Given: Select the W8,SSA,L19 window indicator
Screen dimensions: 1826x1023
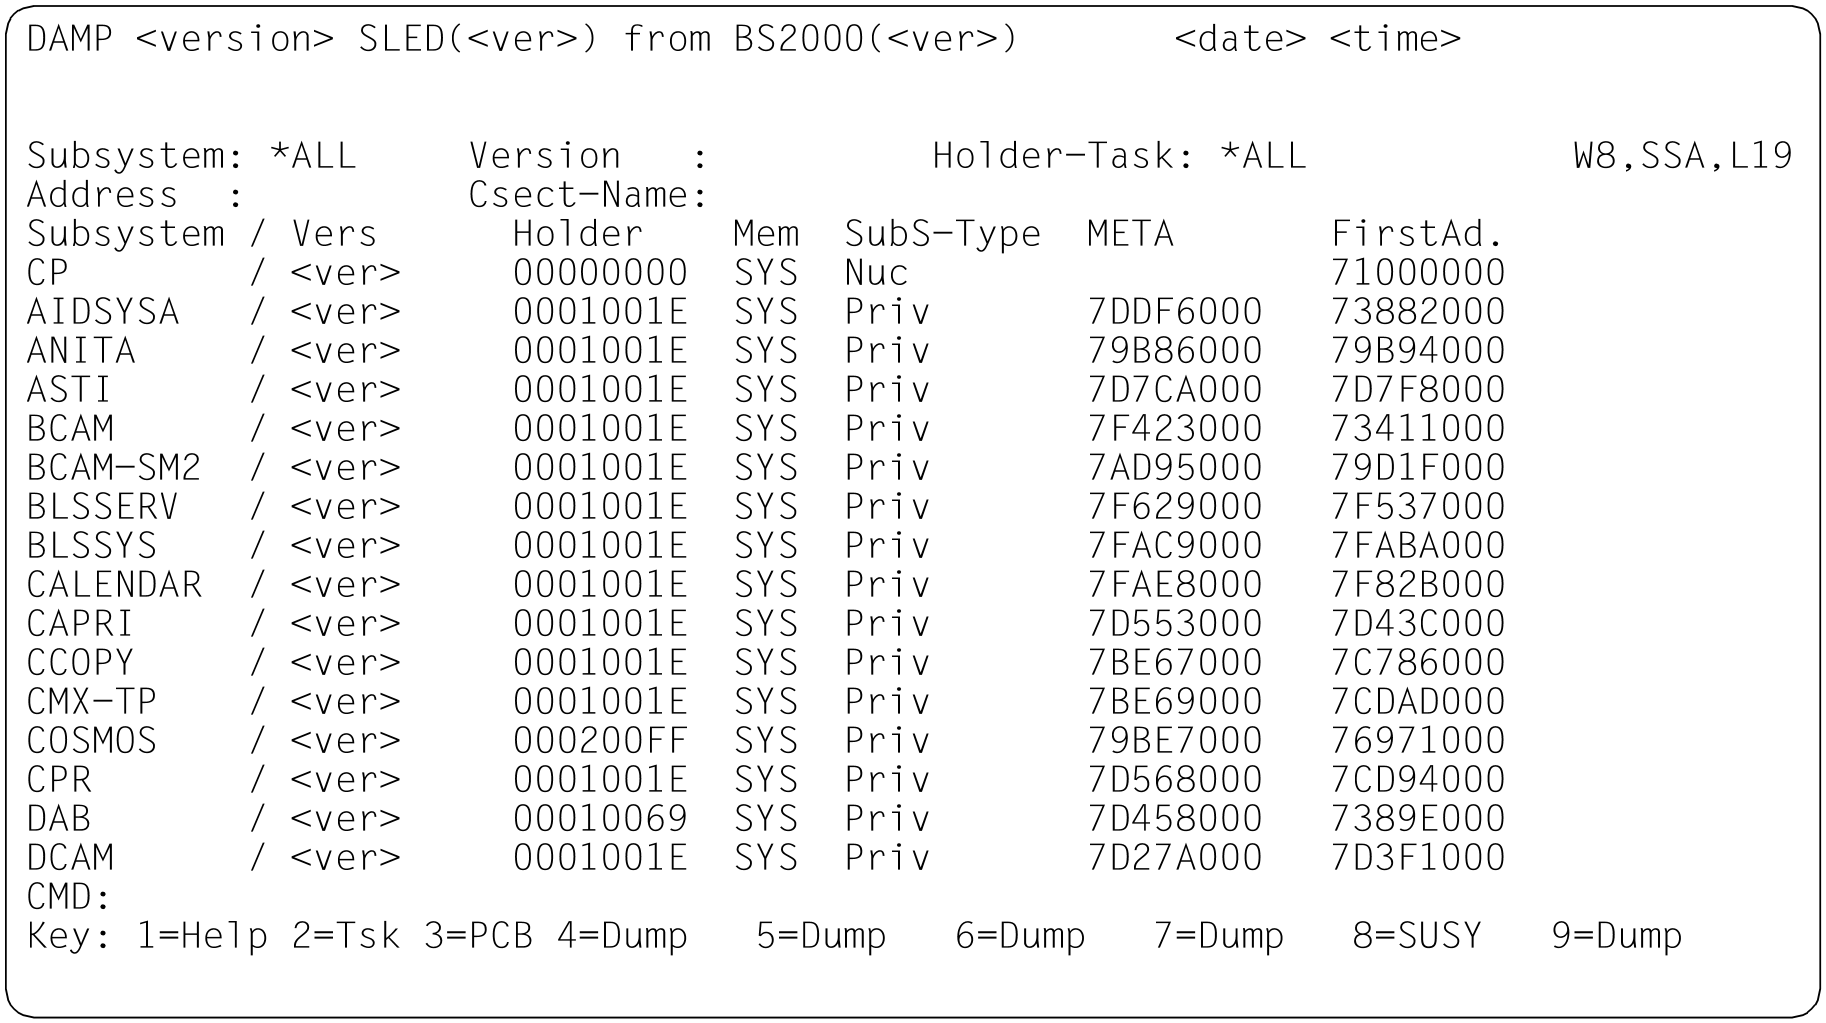Looking at the screenshot, I should click(x=1682, y=156).
